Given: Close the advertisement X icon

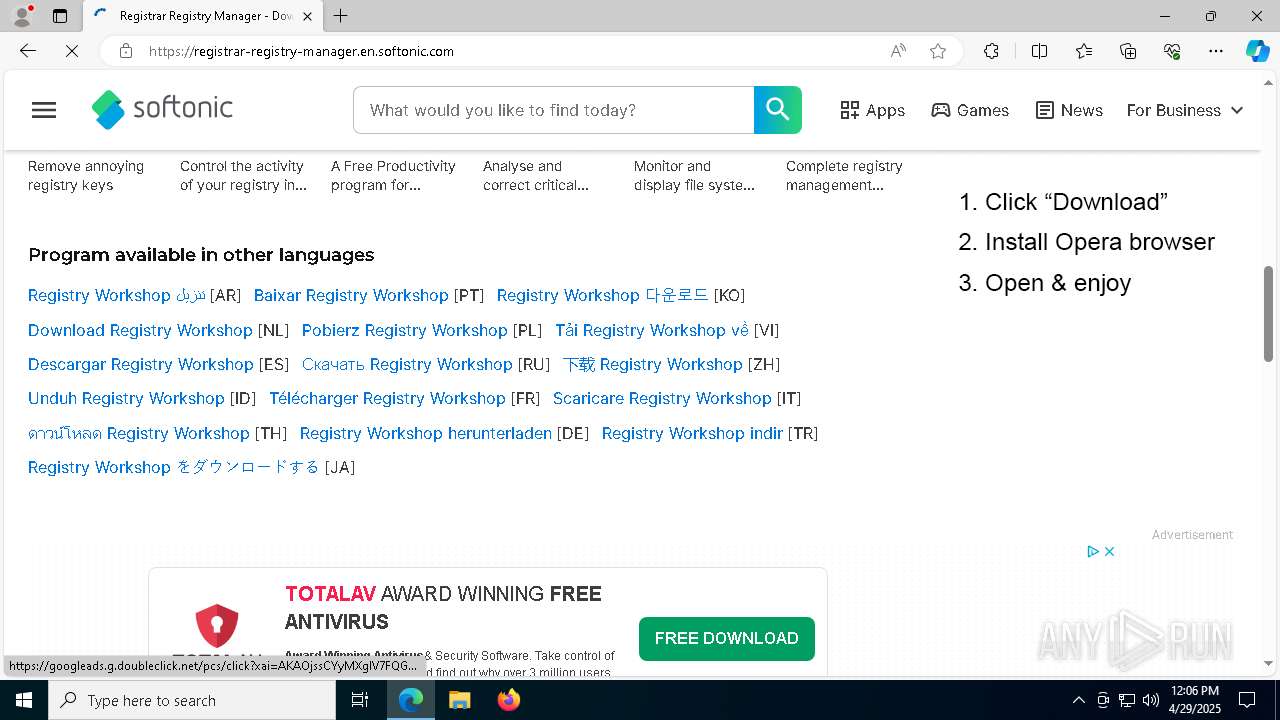Looking at the screenshot, I should click(1109, 551).
